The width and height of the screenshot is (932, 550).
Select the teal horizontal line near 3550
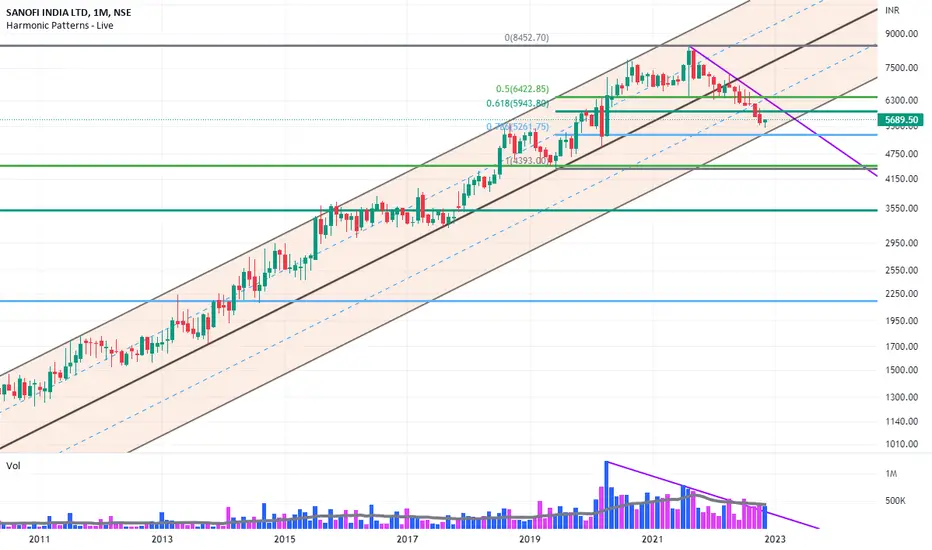coord(439,210)
